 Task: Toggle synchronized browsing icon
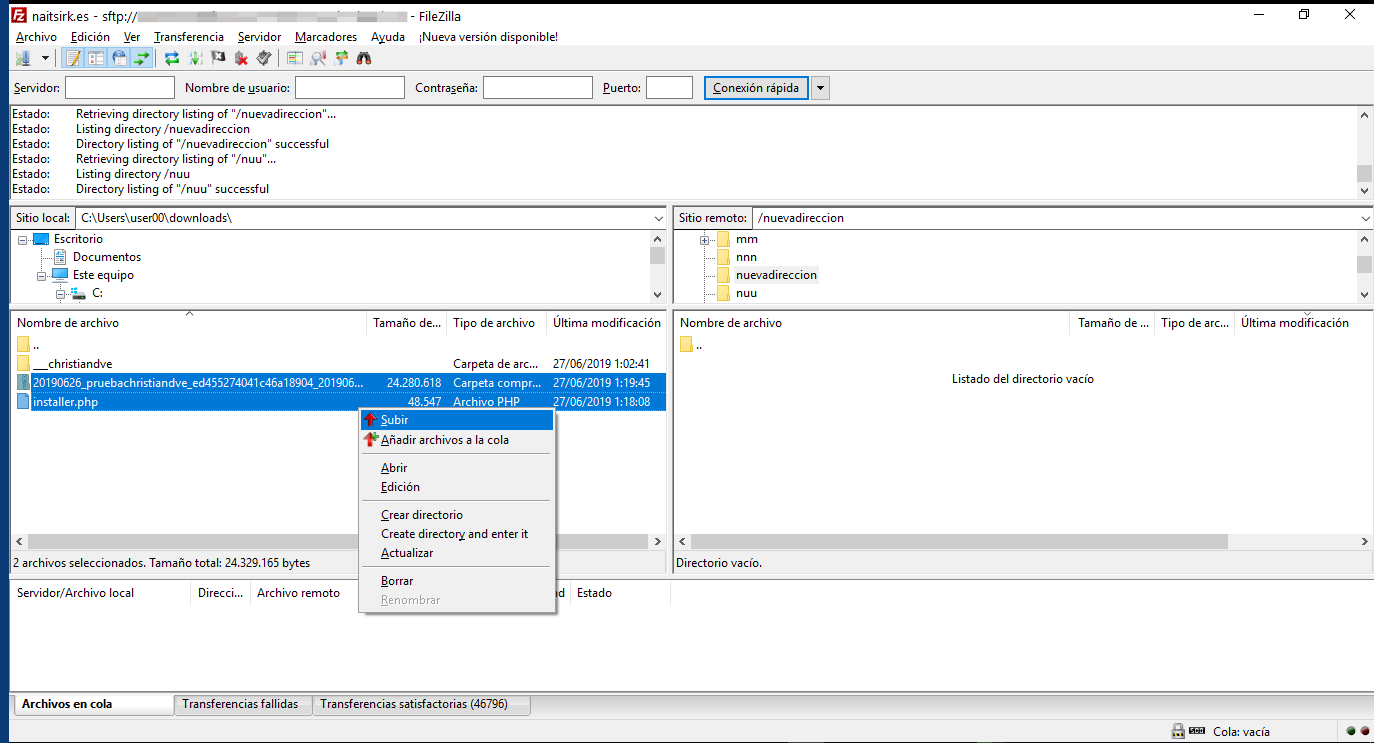[341, 58]
